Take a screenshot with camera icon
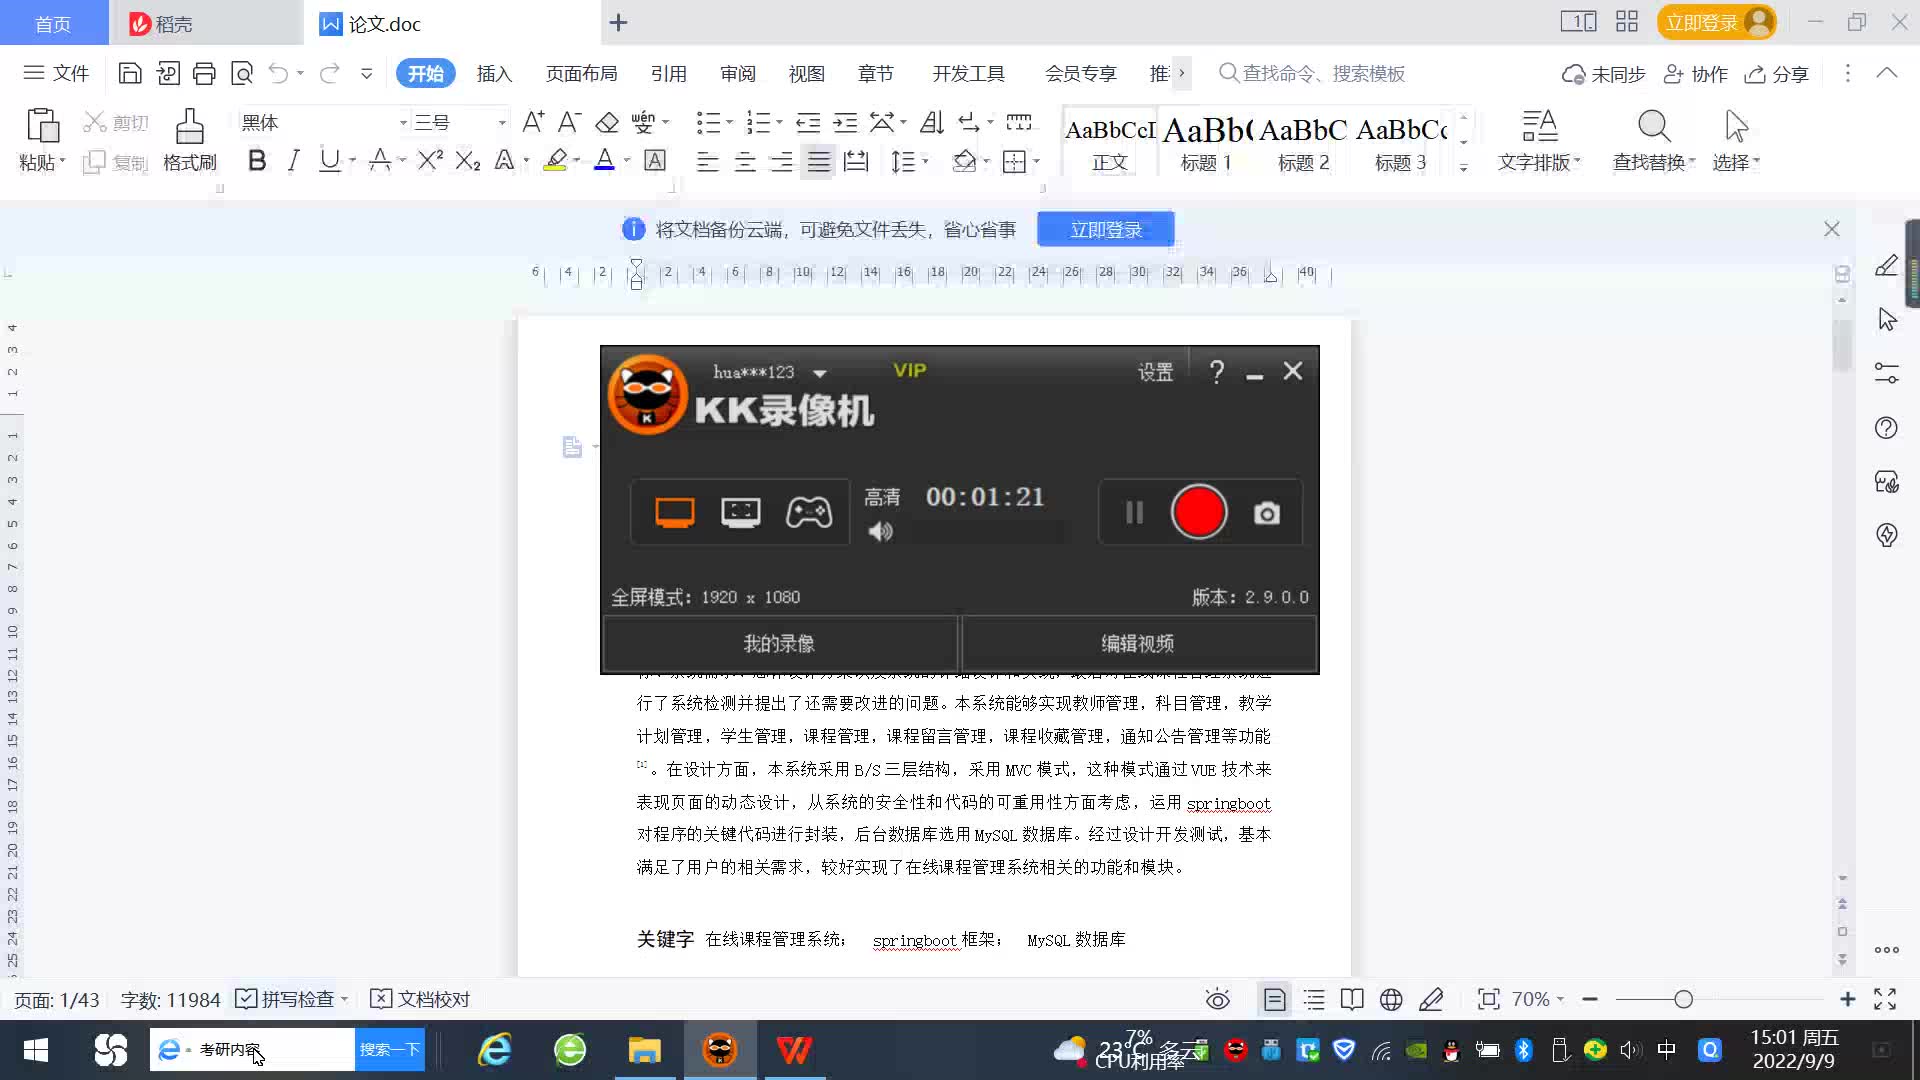The width and height of the screenshot is (1920, 1080). 1266,513
